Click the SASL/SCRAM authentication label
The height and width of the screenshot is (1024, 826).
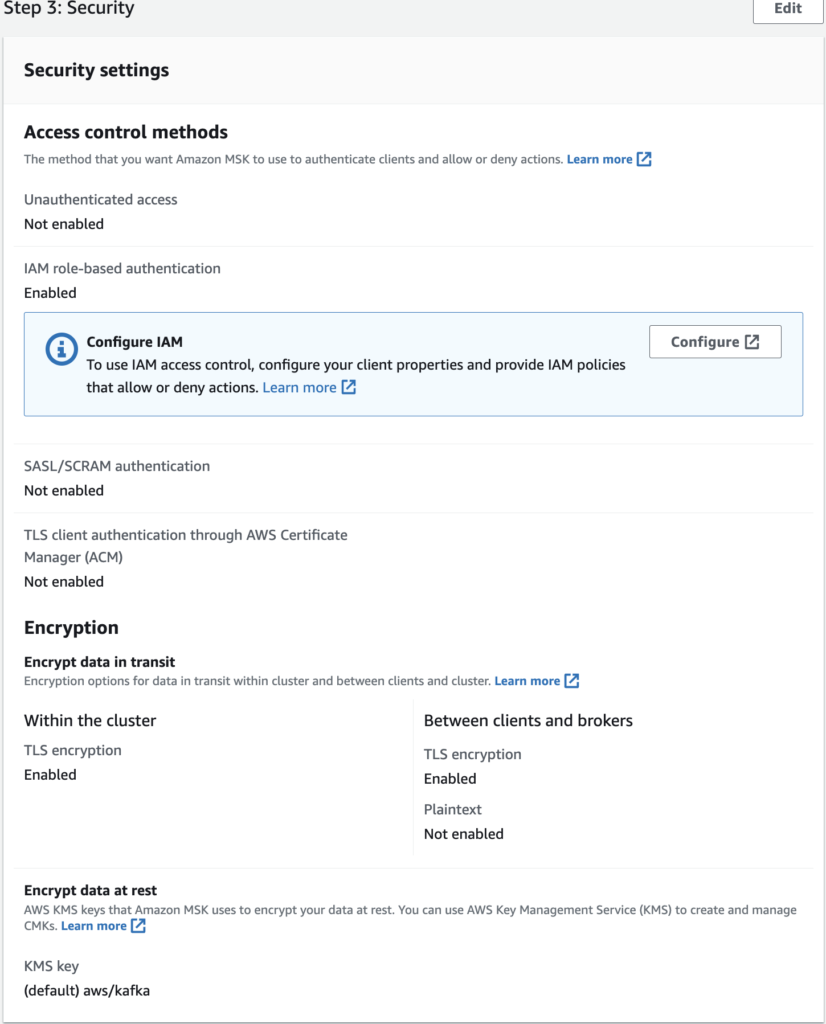click(117, 466)
